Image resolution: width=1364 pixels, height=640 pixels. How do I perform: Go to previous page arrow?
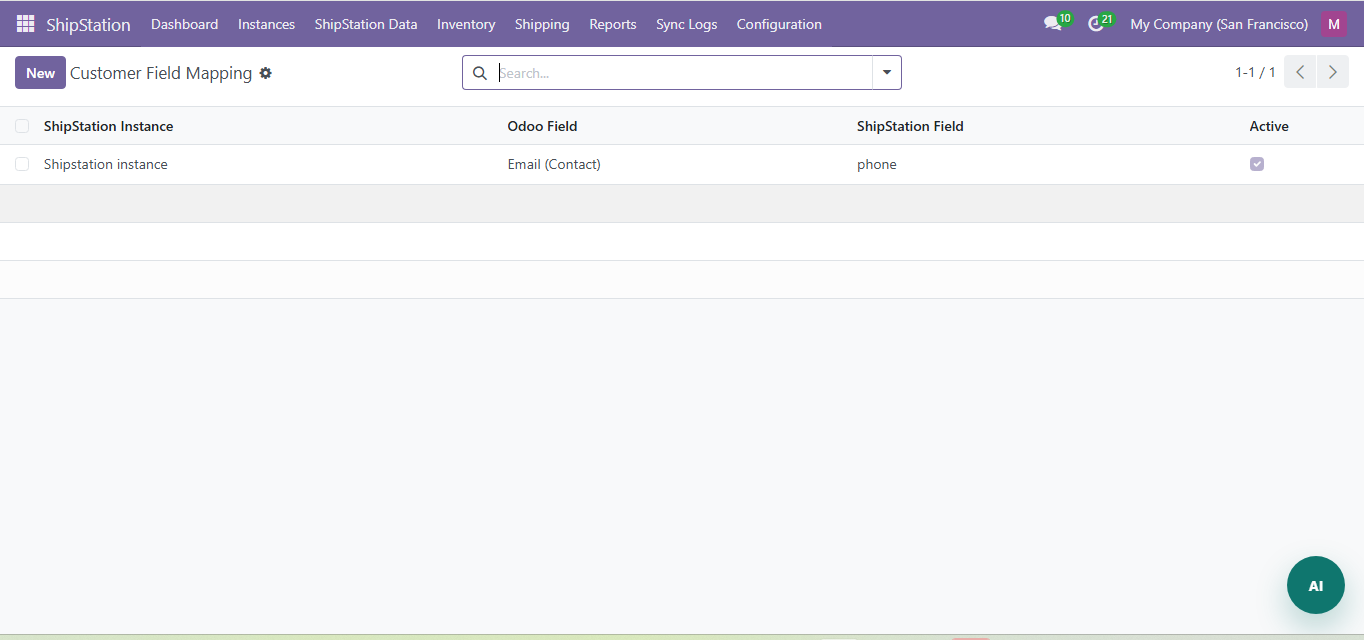[1300, 72]
